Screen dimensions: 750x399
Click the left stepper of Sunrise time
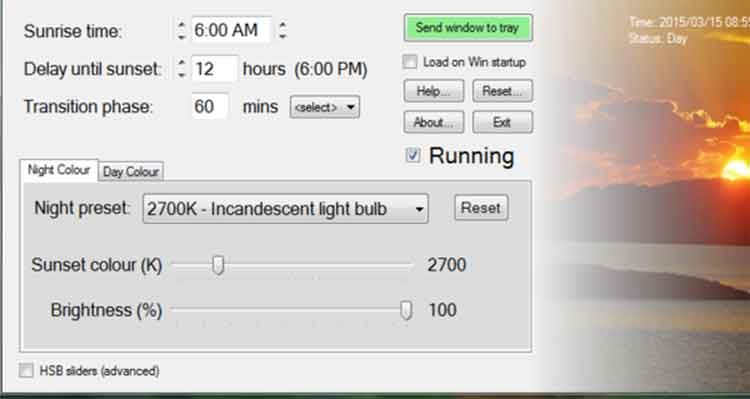click(181, 30)
